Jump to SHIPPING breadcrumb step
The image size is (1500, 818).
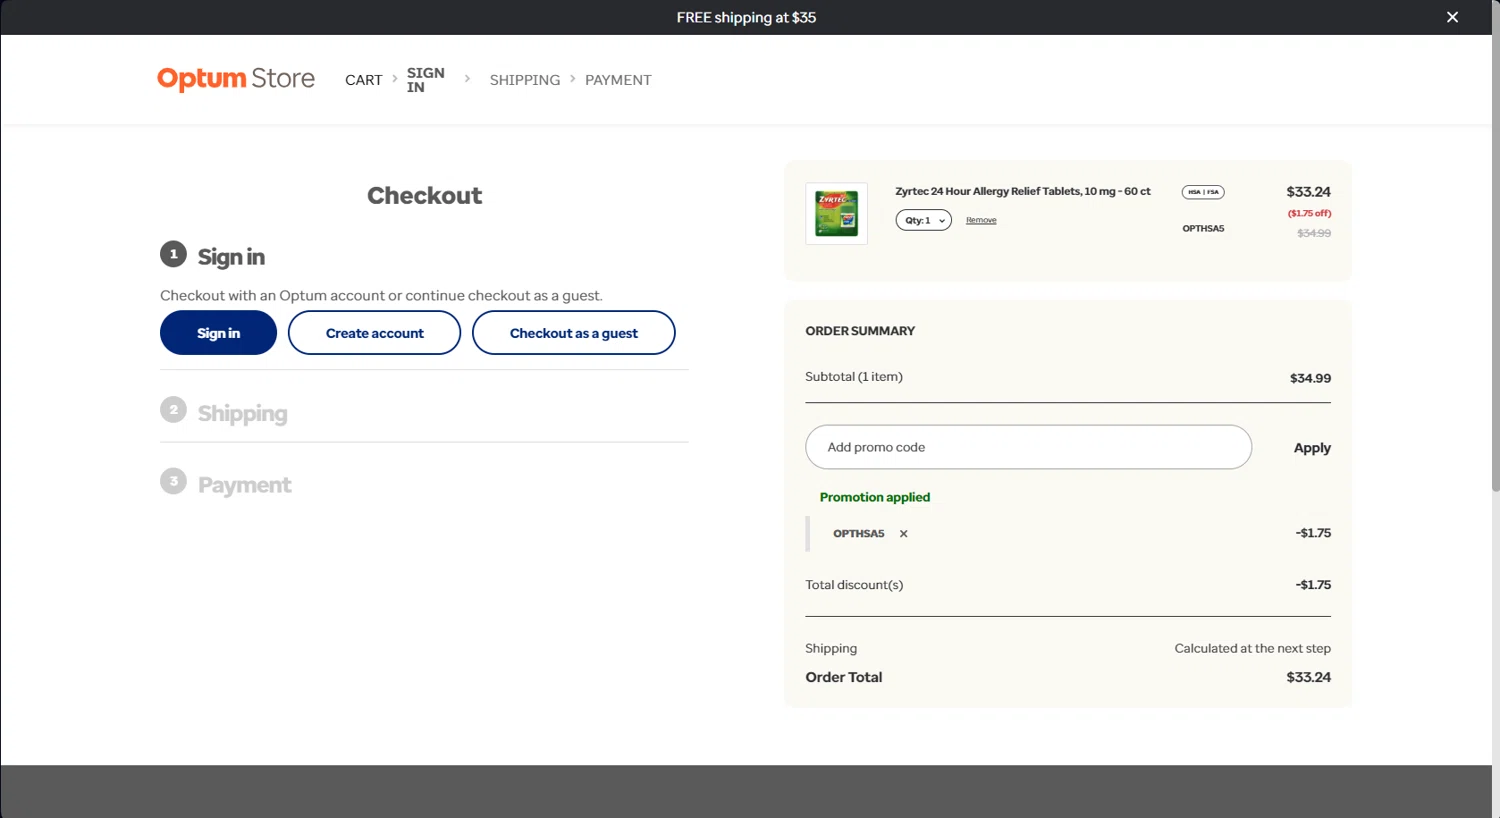pos(524,80)
